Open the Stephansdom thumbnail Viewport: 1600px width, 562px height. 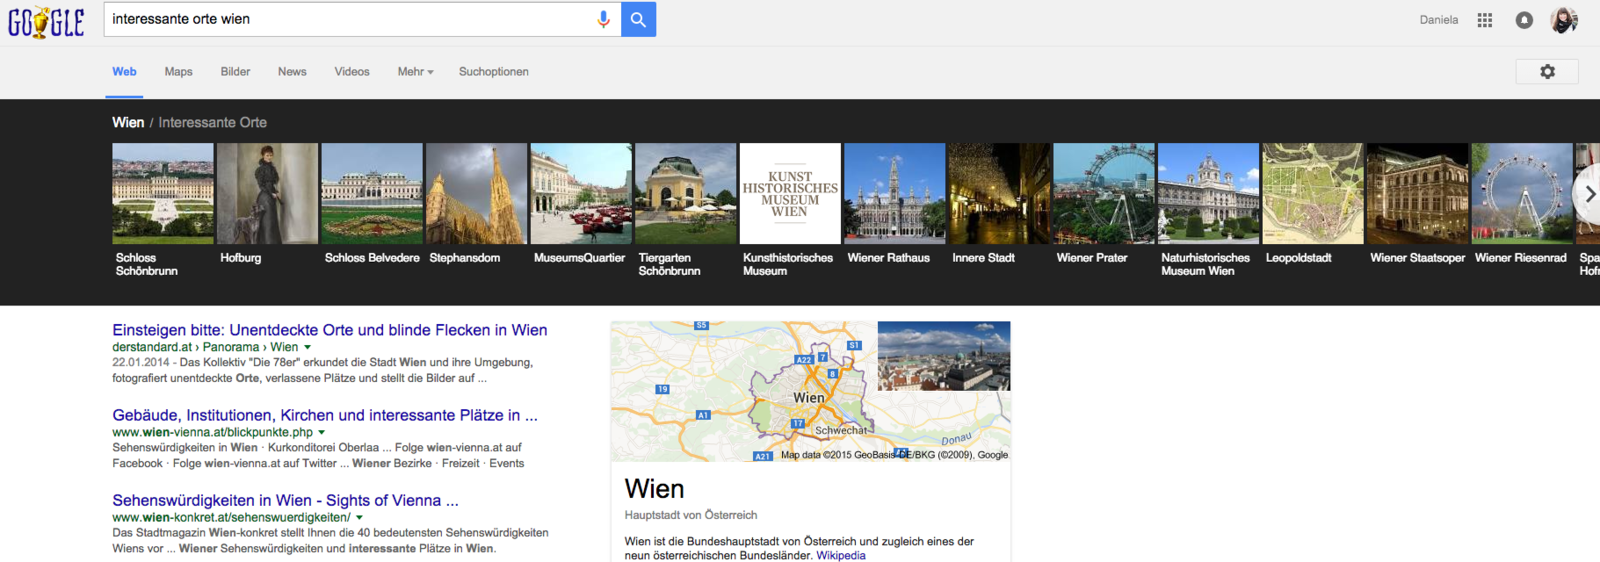tap(477, 193)
